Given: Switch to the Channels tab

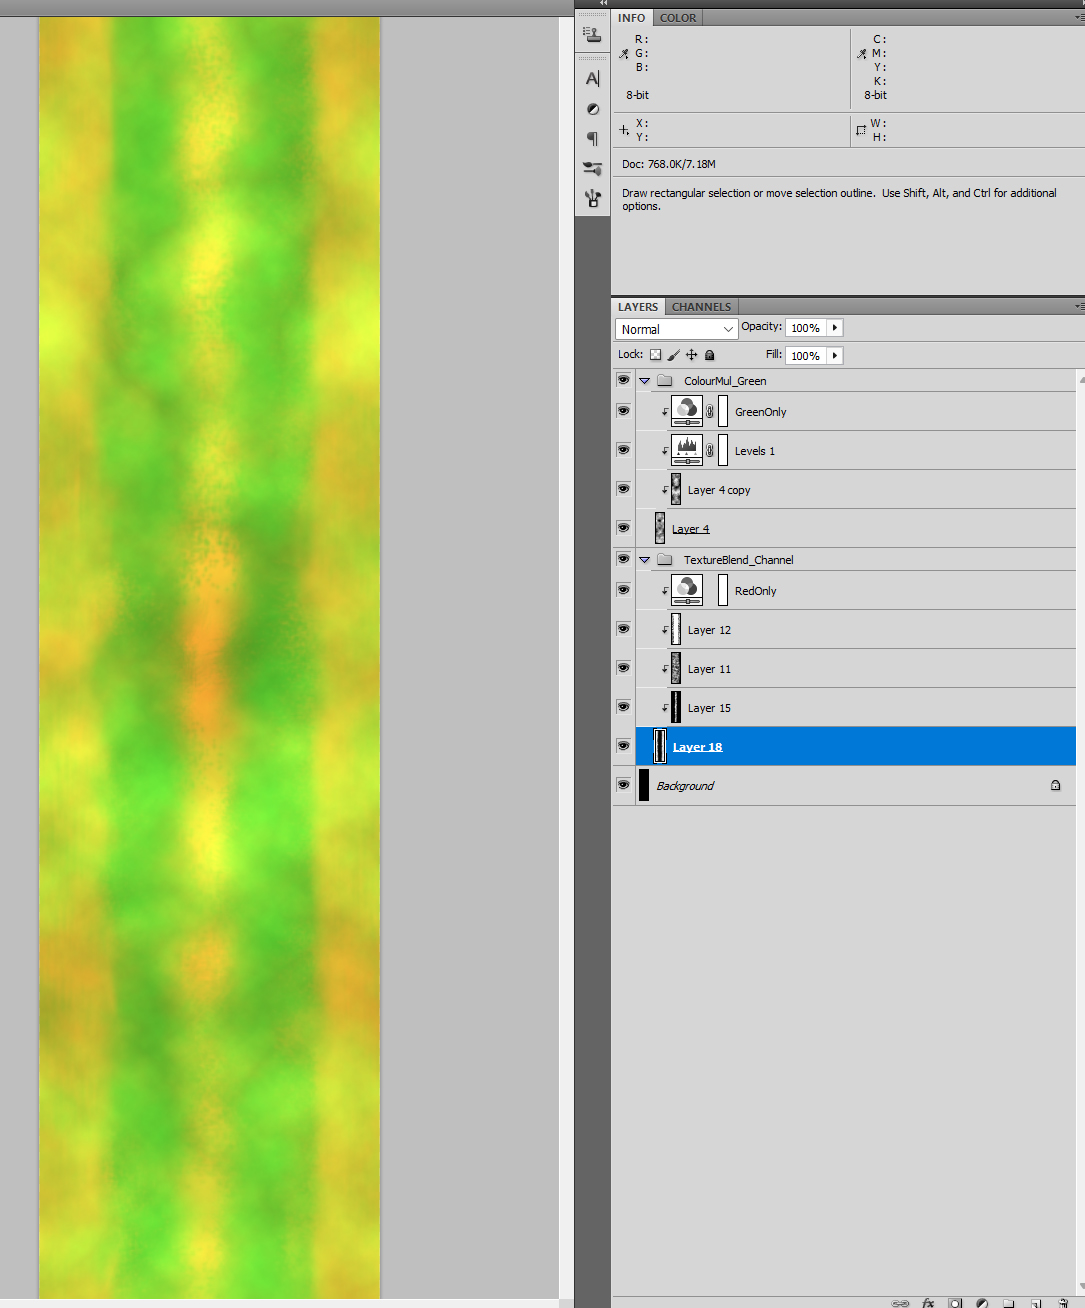Looking at the screenshot, I should point(701,307).
